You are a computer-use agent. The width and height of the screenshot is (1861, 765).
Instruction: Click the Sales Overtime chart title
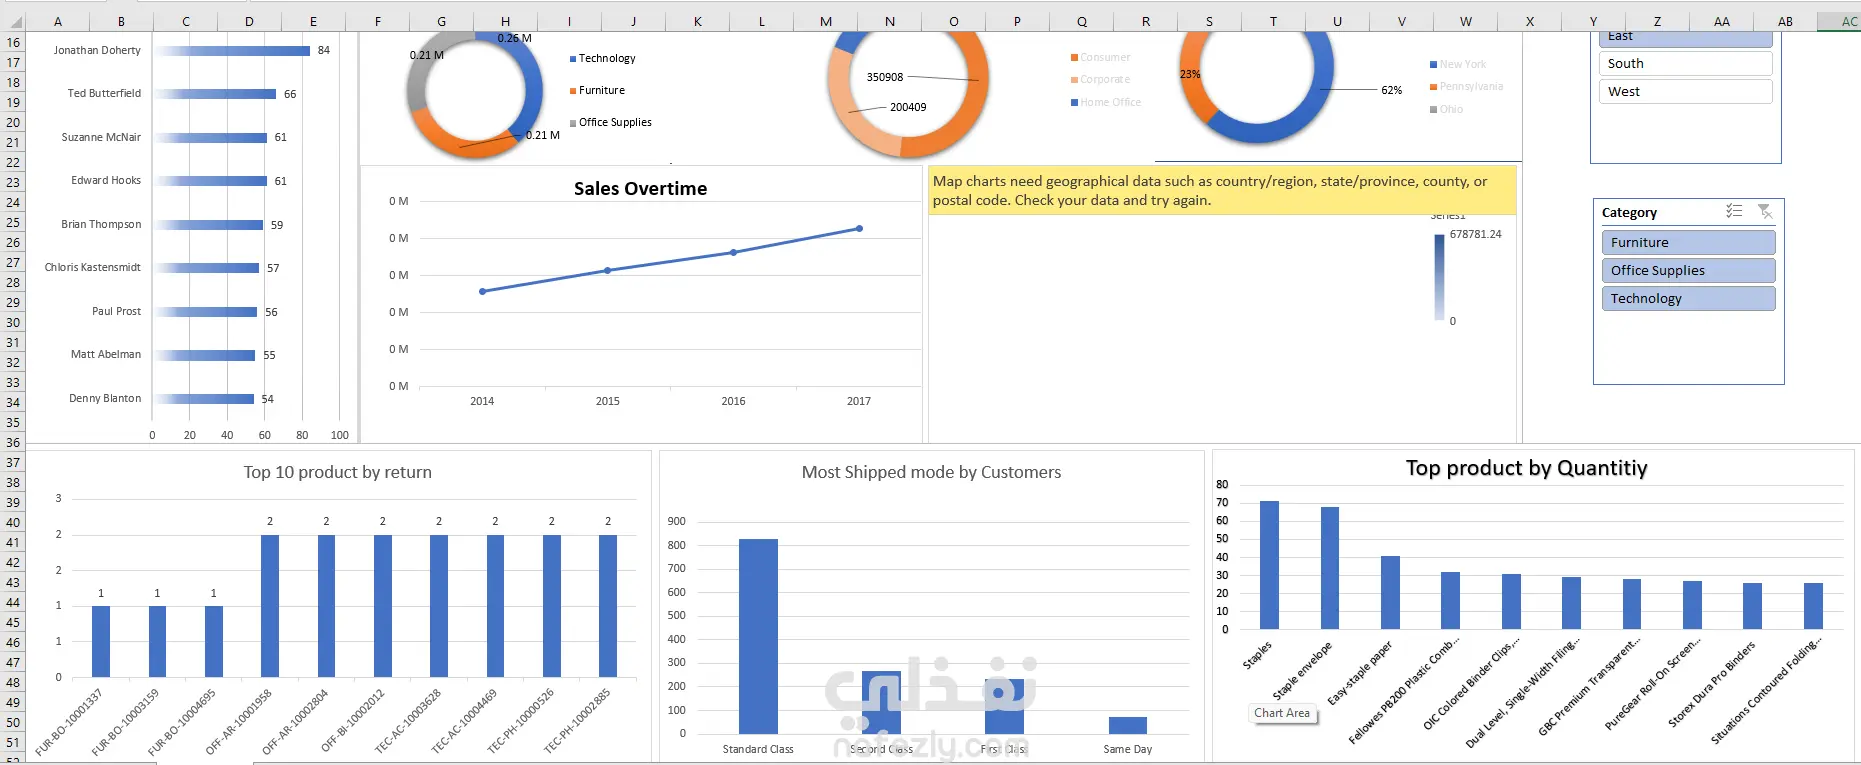(640, 189)
